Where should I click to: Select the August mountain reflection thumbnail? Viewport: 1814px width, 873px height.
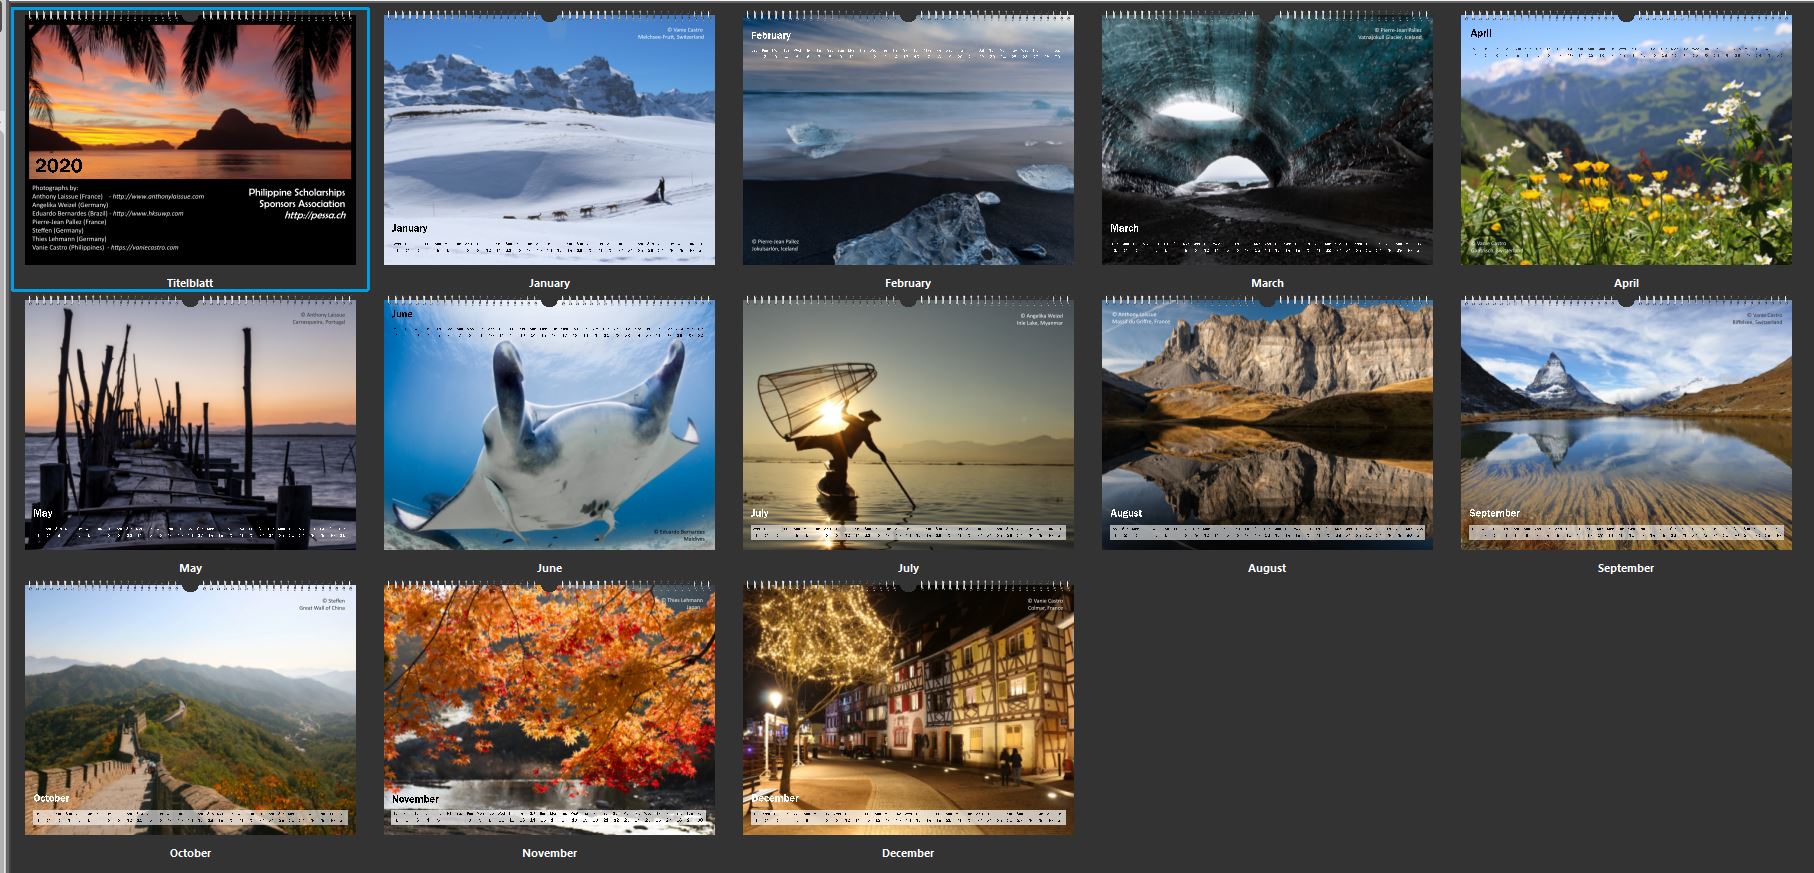pyautogui.click(x=1267, y=425)
